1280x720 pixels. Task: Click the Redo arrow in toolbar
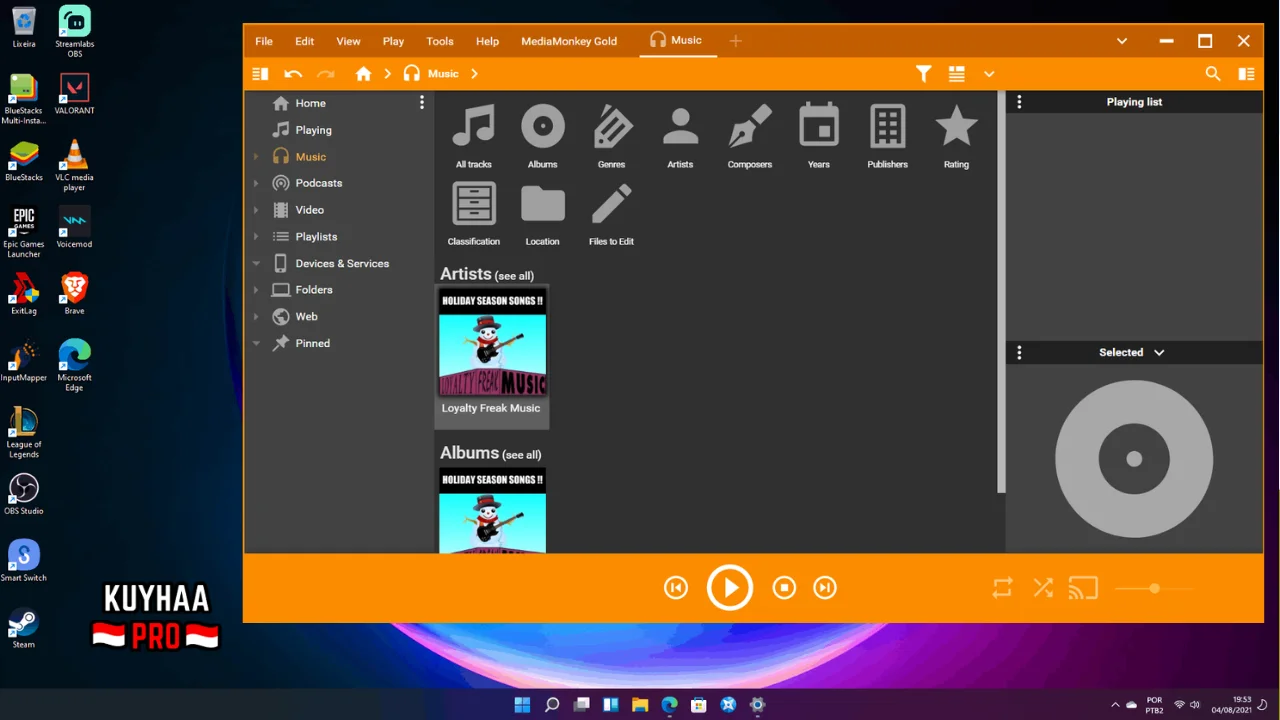tap(326, 74)
